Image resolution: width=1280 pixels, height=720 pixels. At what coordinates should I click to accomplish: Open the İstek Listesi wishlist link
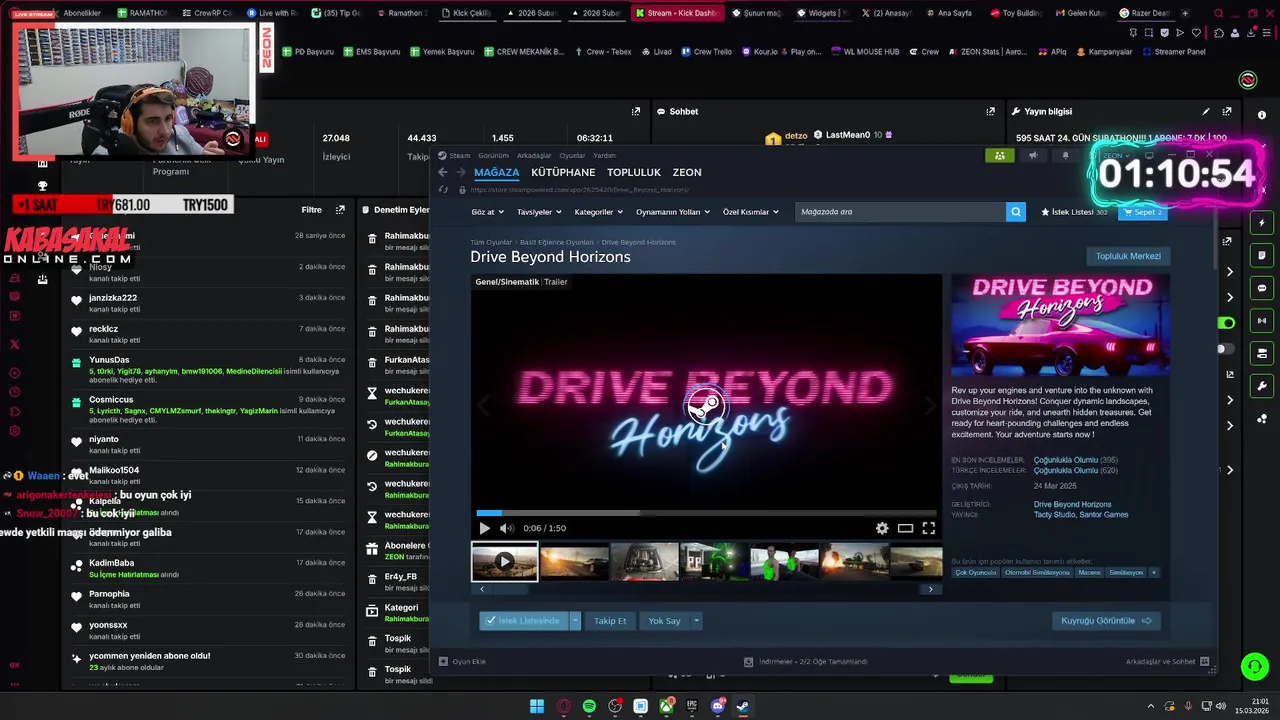pos(1075,212)
